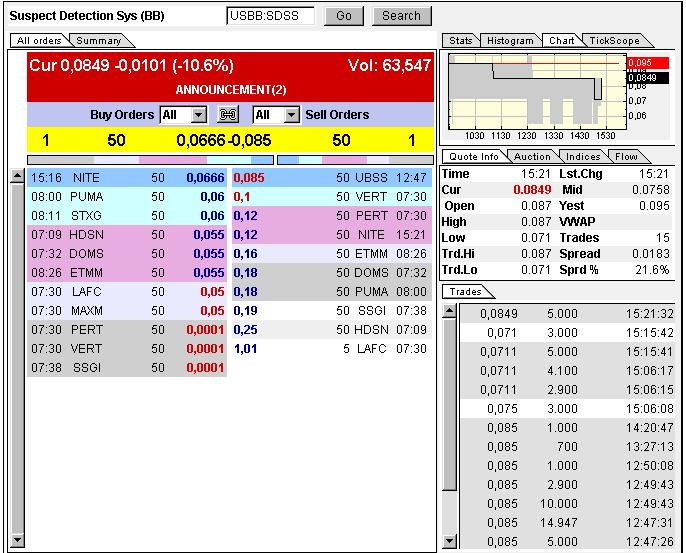The image size is (686, 553).
Task: Click the black 0,0849 price marker on chart
Action: click(642, 77)
